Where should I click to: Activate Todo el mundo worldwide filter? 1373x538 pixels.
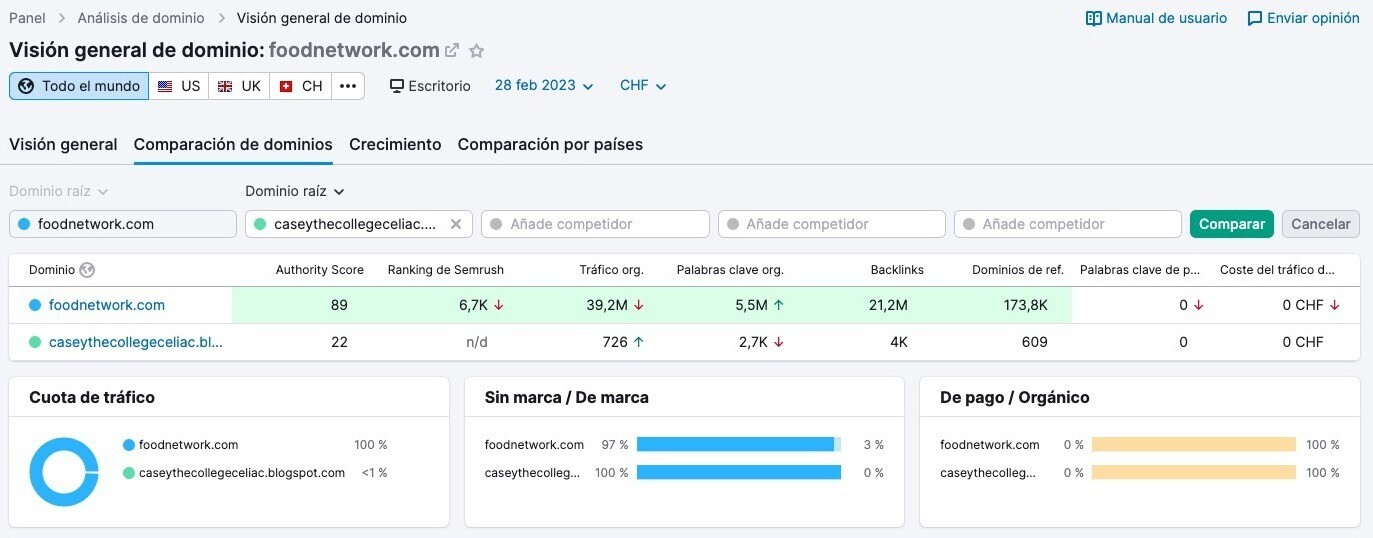click(x=79, y=86)
